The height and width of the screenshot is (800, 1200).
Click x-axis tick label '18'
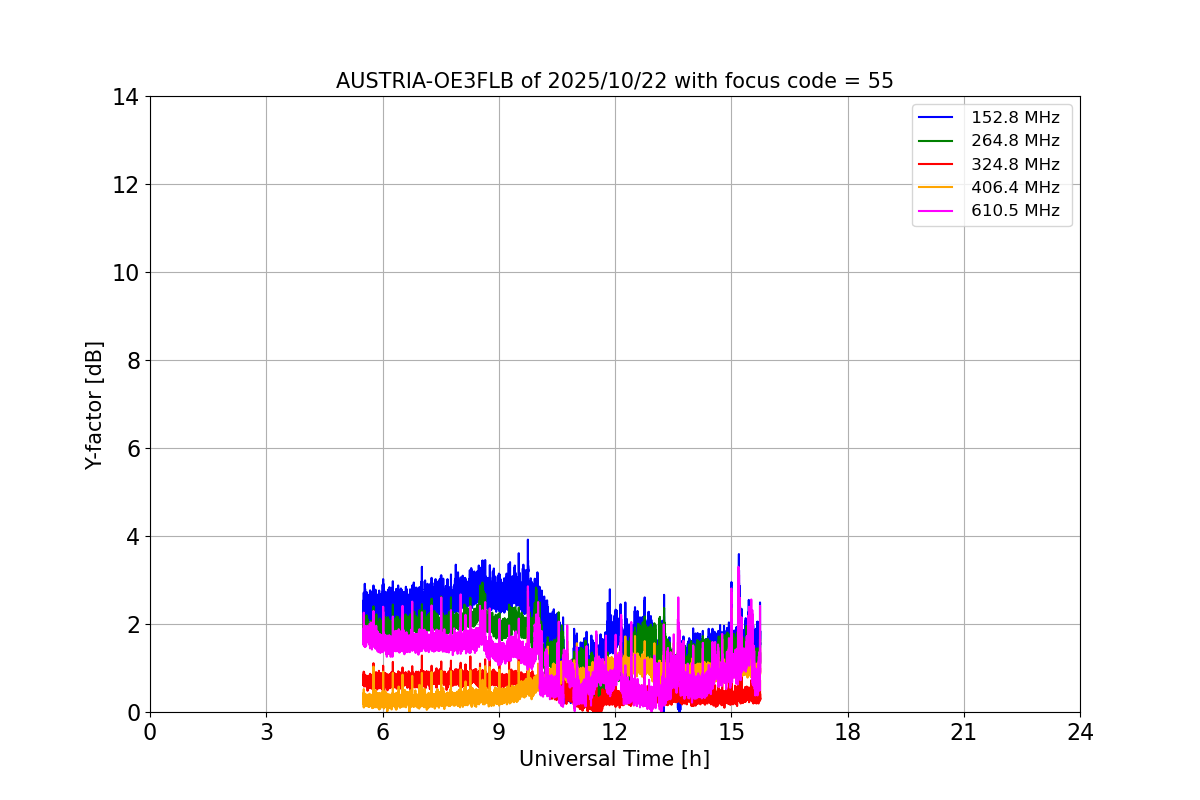click(x=848, y=732)
